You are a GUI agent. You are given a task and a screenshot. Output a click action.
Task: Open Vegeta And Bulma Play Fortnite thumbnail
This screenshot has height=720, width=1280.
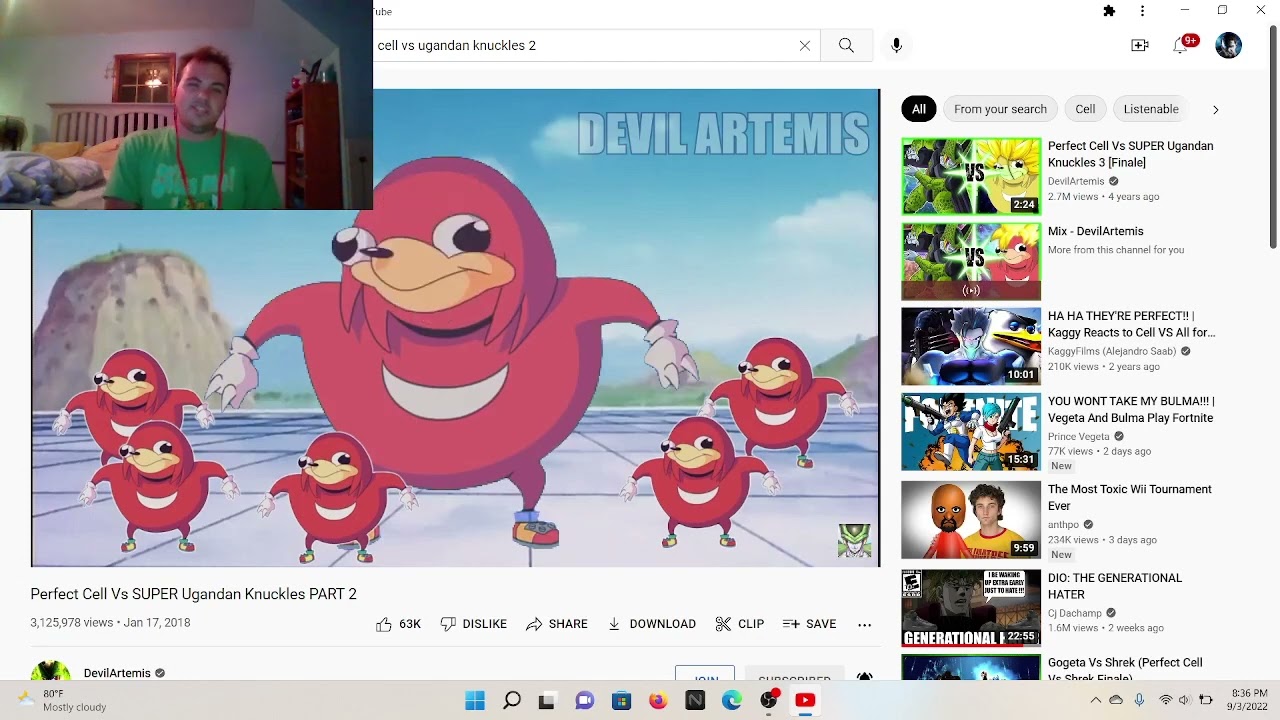tap(971, 432)
